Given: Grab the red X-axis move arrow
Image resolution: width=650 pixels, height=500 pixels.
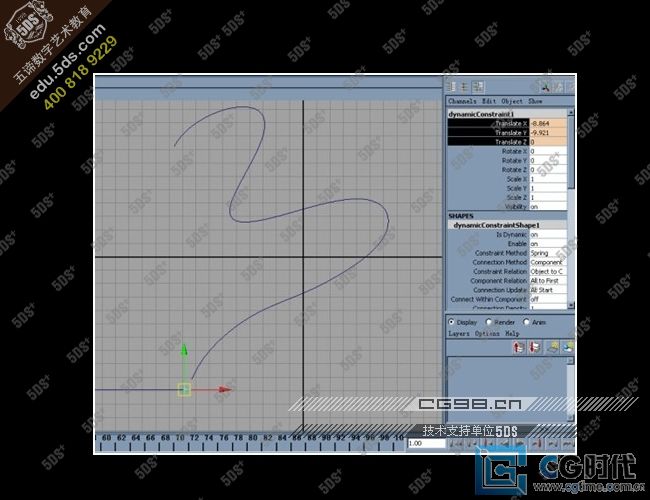Looking at the screenshot, I should (x=224, y=389).
